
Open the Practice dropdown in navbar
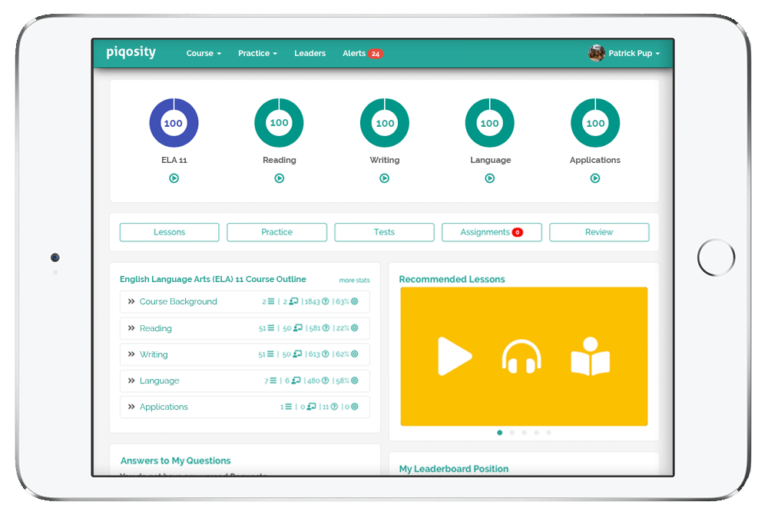257,53
